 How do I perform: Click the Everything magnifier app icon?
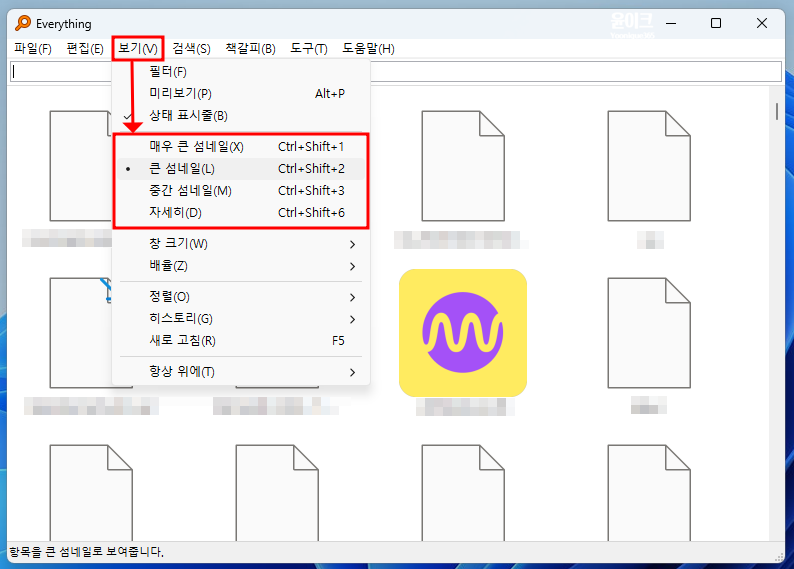pyautogui.click(x=23, y=23)
